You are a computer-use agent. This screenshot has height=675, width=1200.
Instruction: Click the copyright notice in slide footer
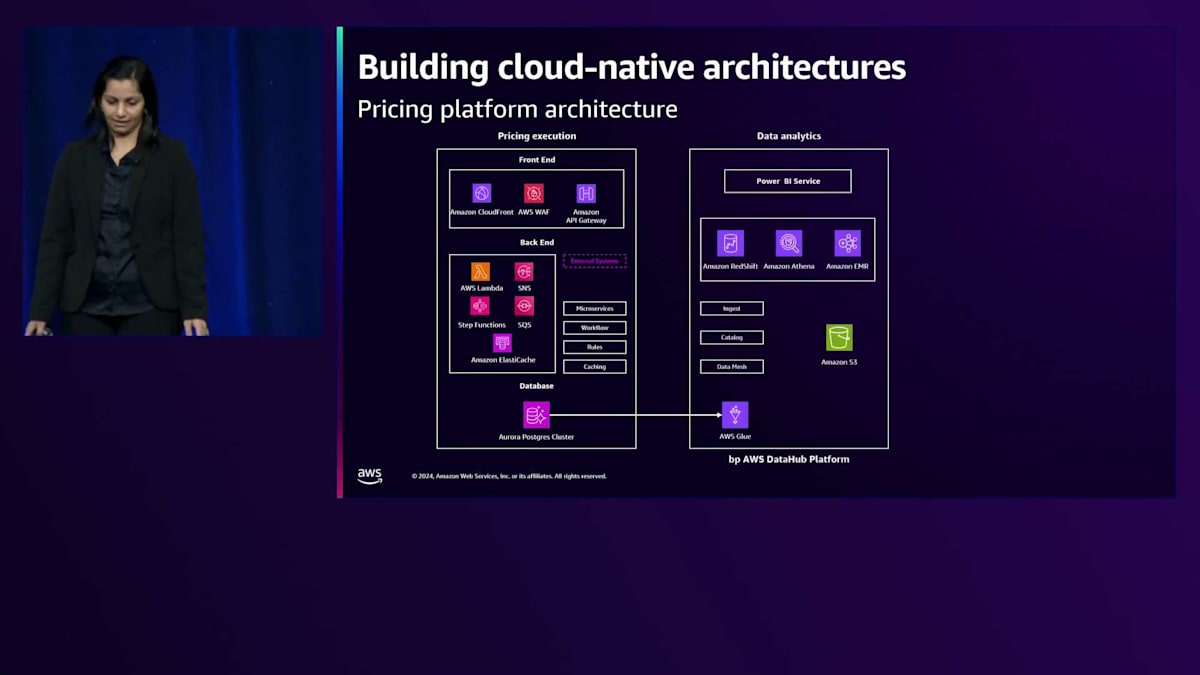click(509, 476)
